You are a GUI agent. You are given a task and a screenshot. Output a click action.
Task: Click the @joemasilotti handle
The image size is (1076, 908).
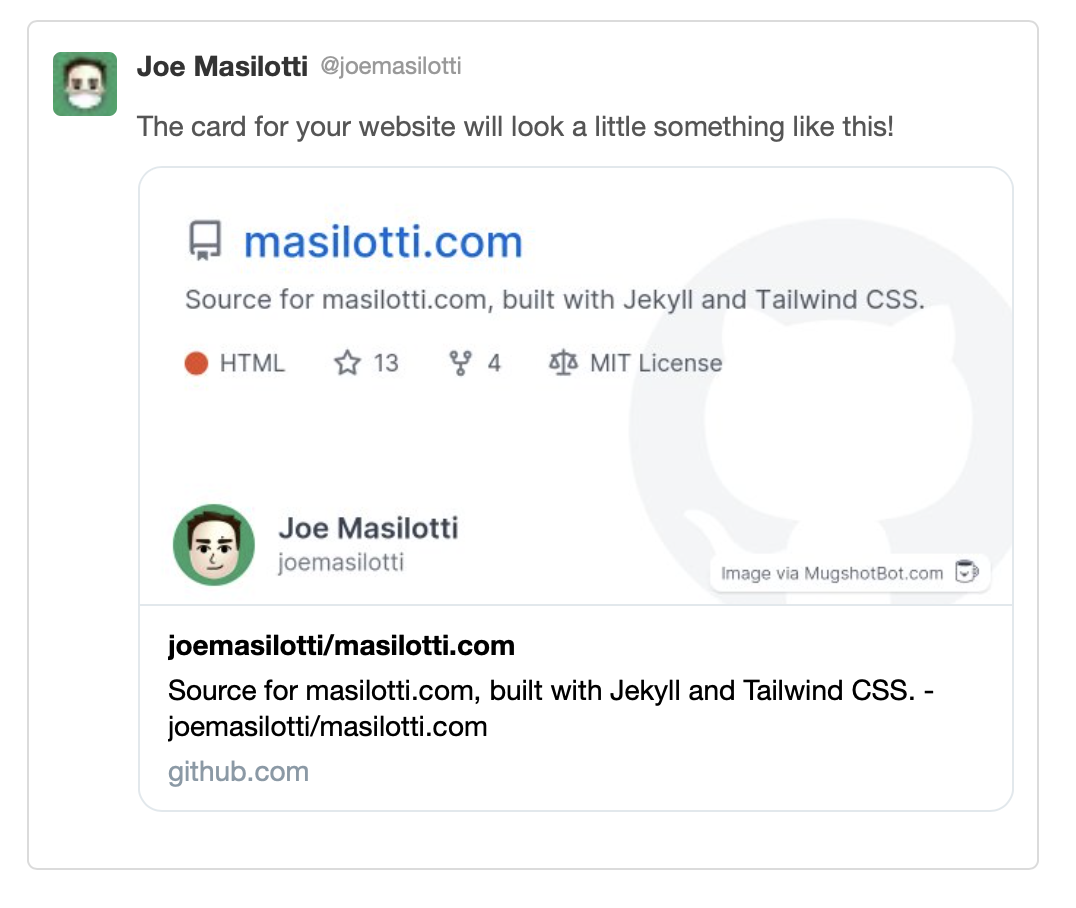(391, 67)
